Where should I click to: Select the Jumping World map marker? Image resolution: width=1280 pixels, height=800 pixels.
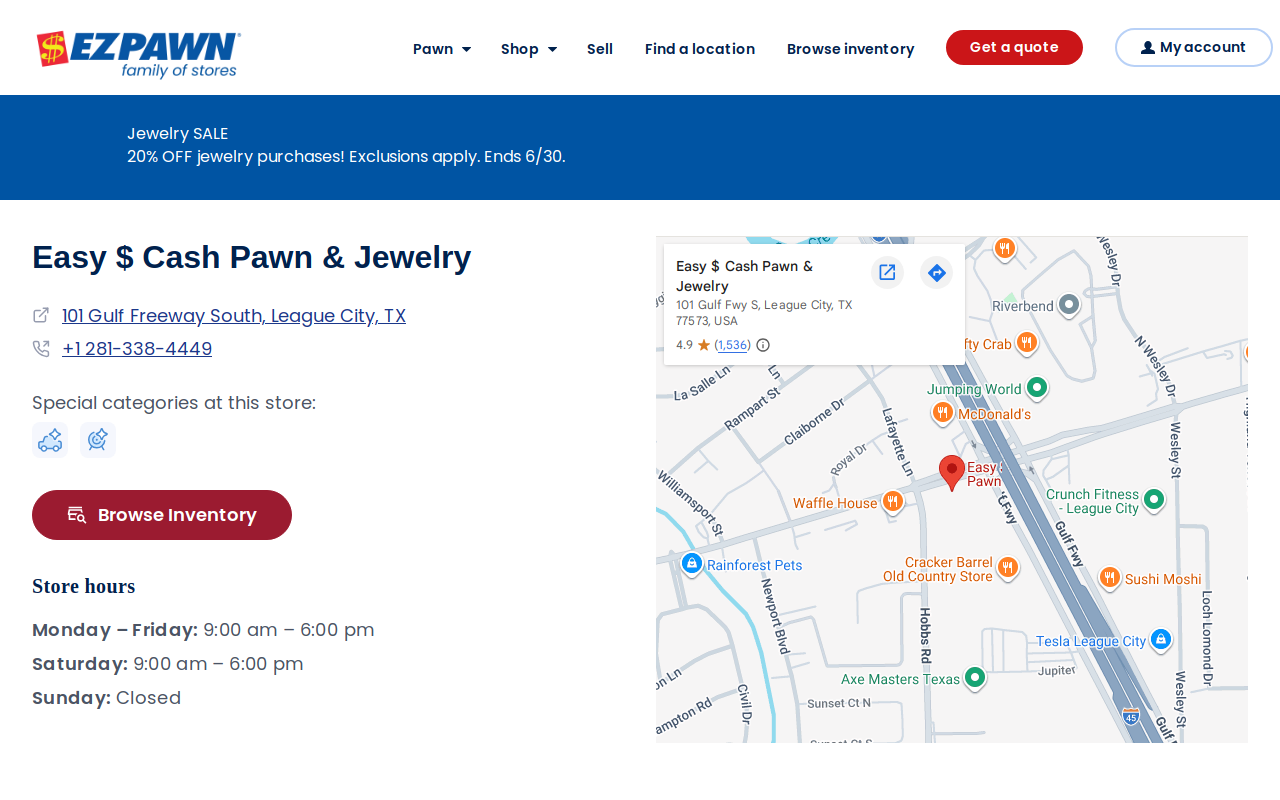1037,388
